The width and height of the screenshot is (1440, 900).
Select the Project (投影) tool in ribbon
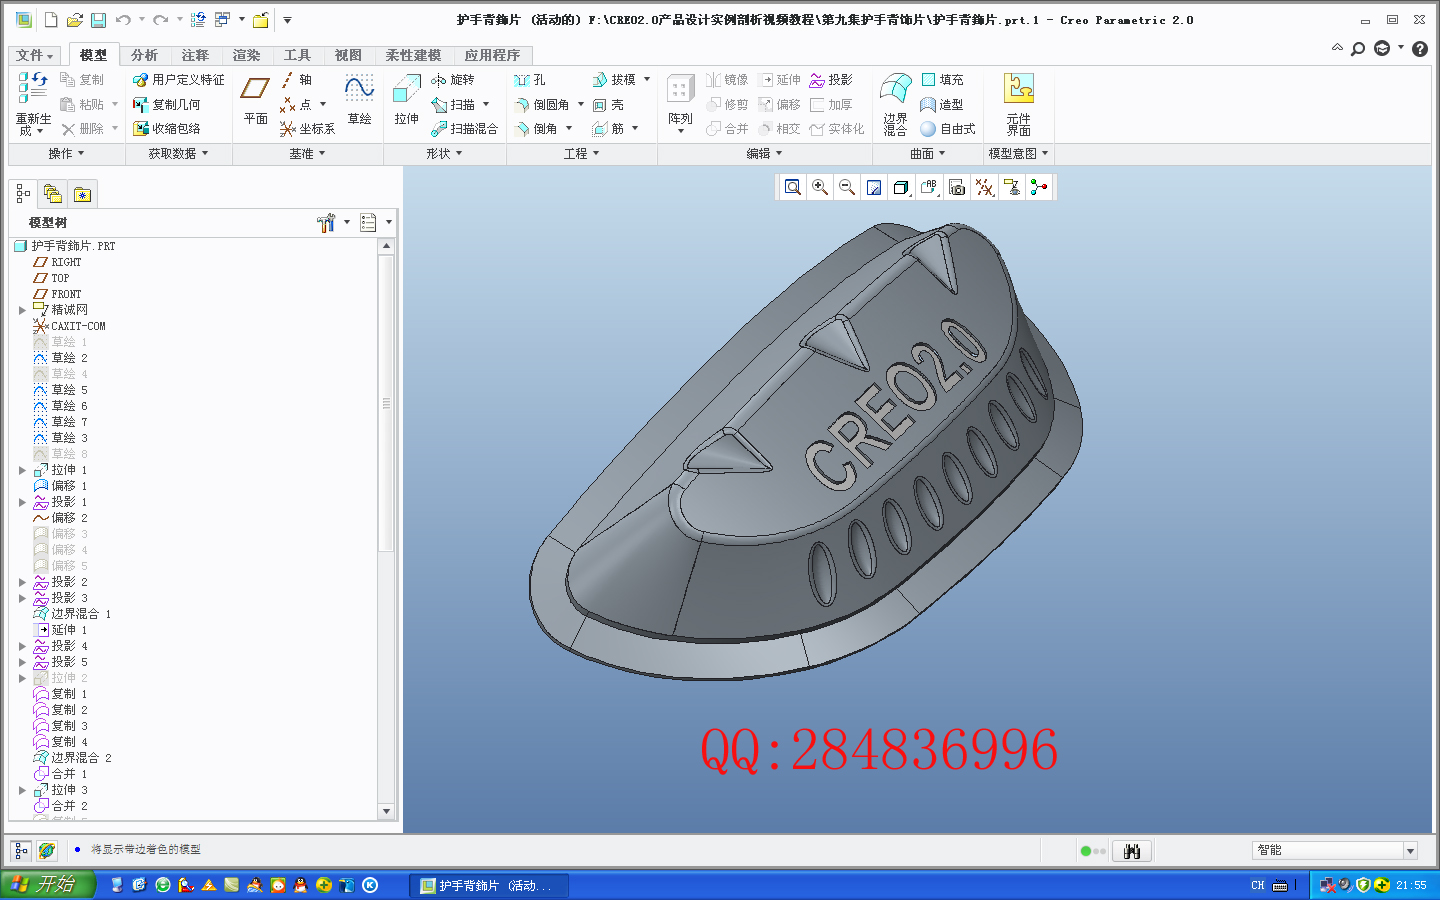[831, 80]
